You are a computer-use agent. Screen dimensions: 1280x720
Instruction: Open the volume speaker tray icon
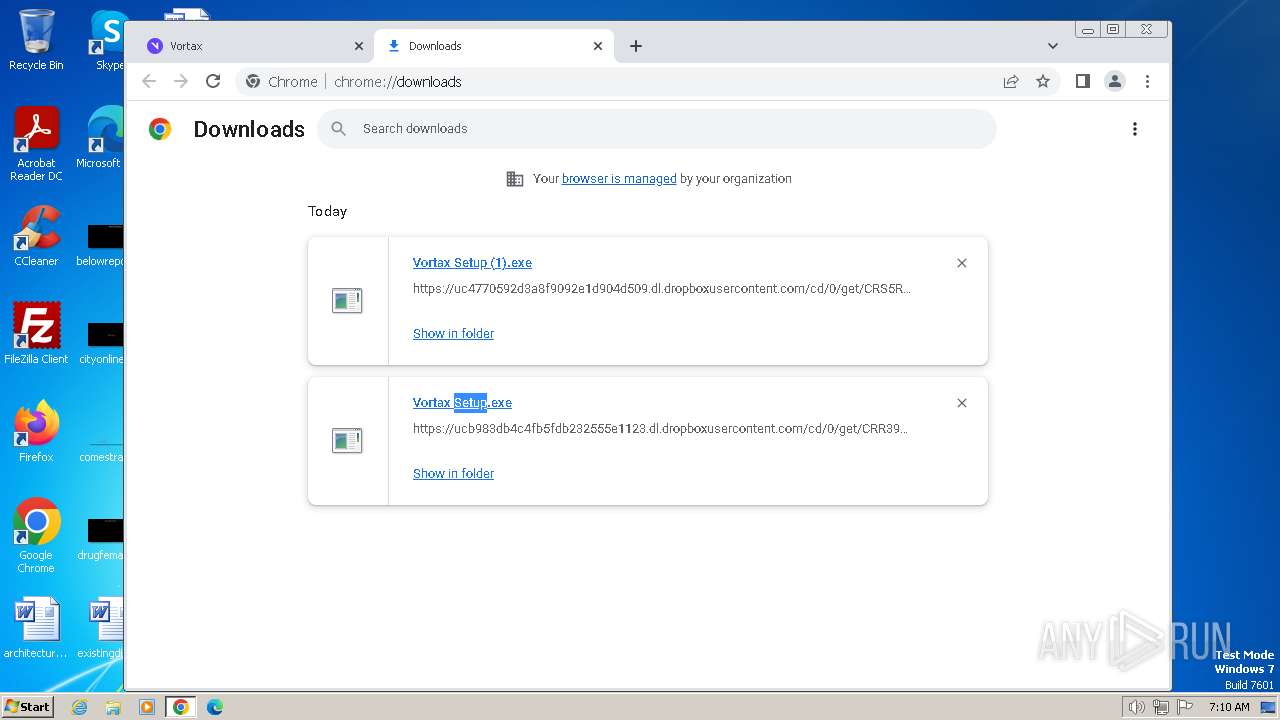1136,707
